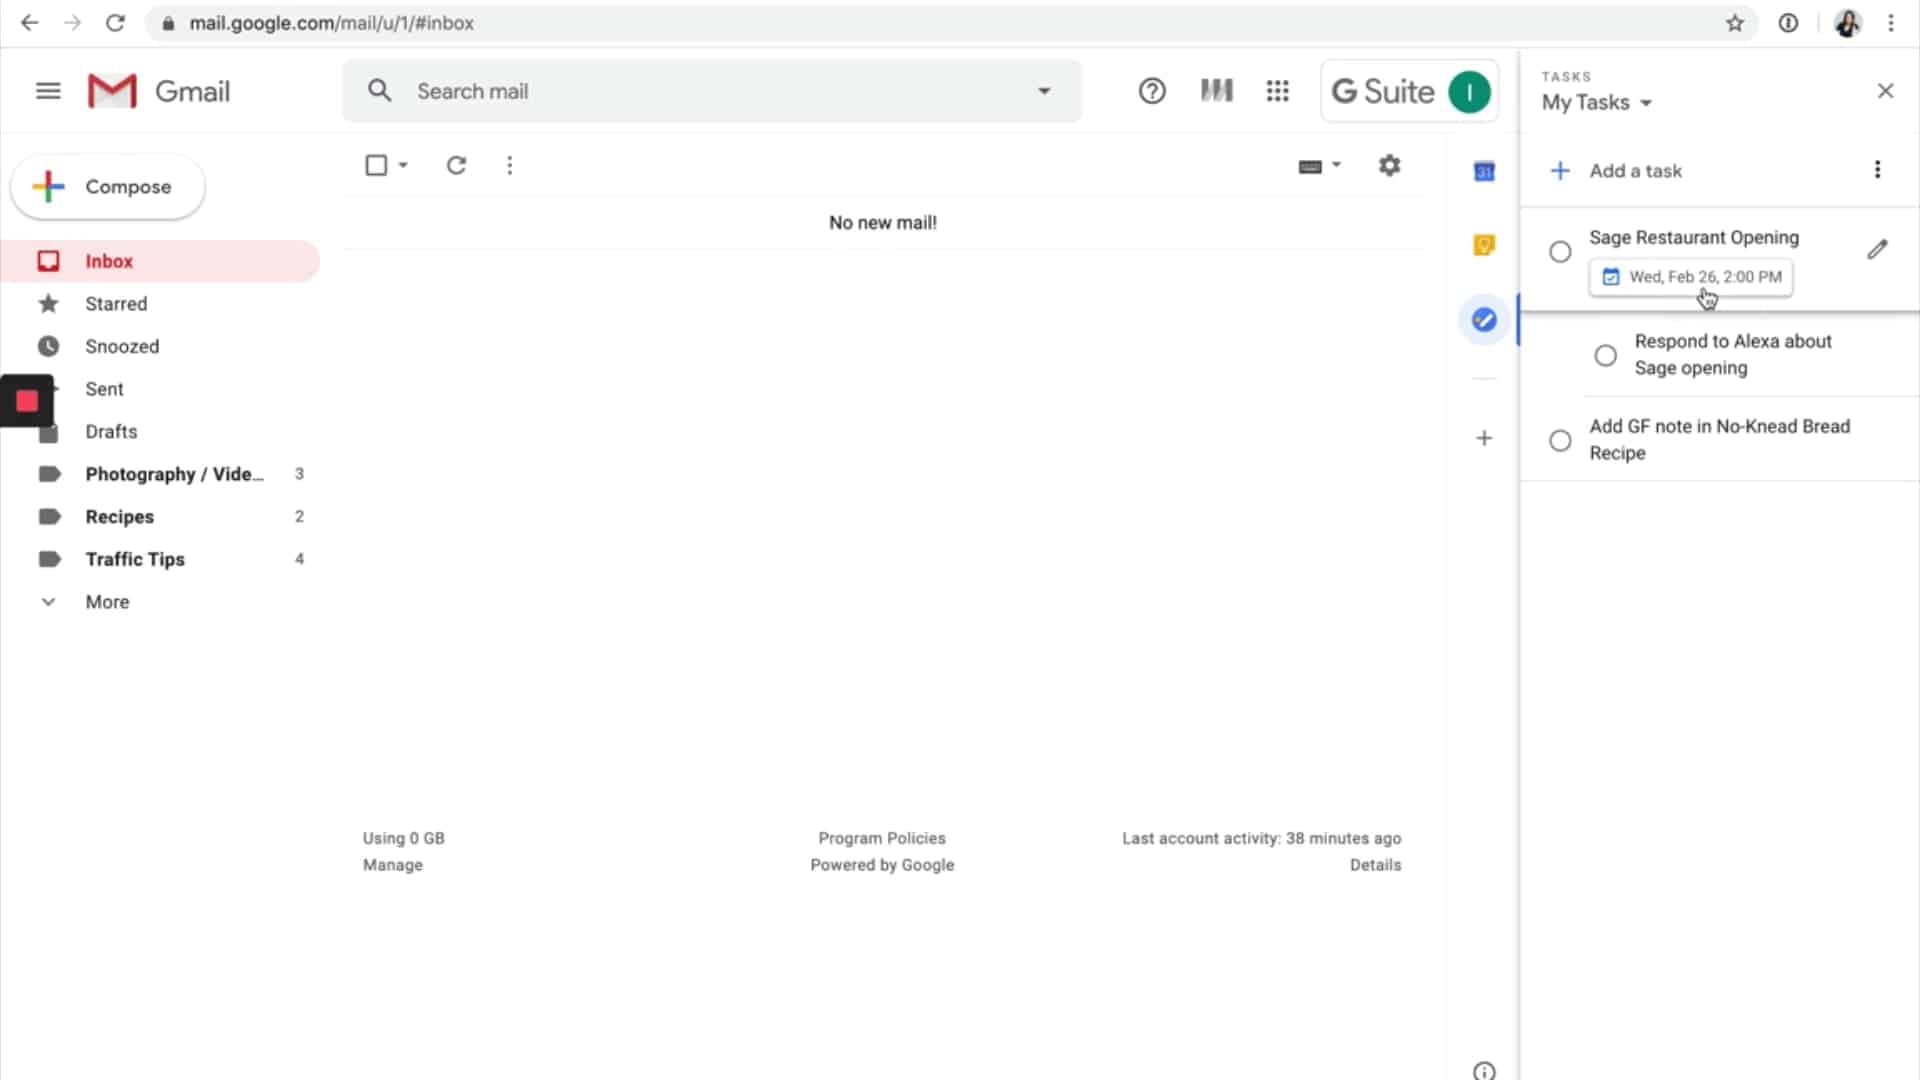This screenshot has width=1920, height=1080.
Task: Bookmark this page with the star
Action: (x=1735, y=23)
